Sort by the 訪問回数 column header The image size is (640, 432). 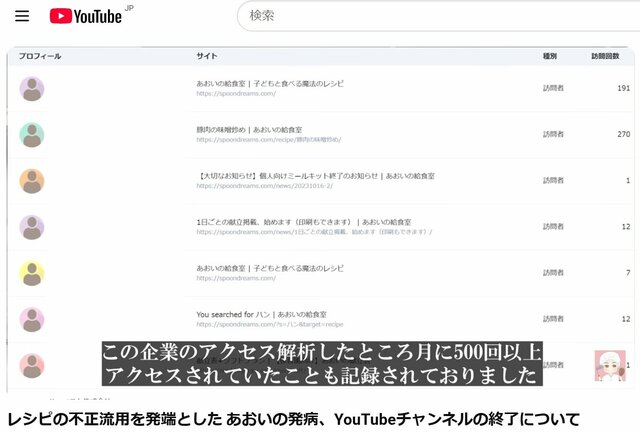[605, 56]
